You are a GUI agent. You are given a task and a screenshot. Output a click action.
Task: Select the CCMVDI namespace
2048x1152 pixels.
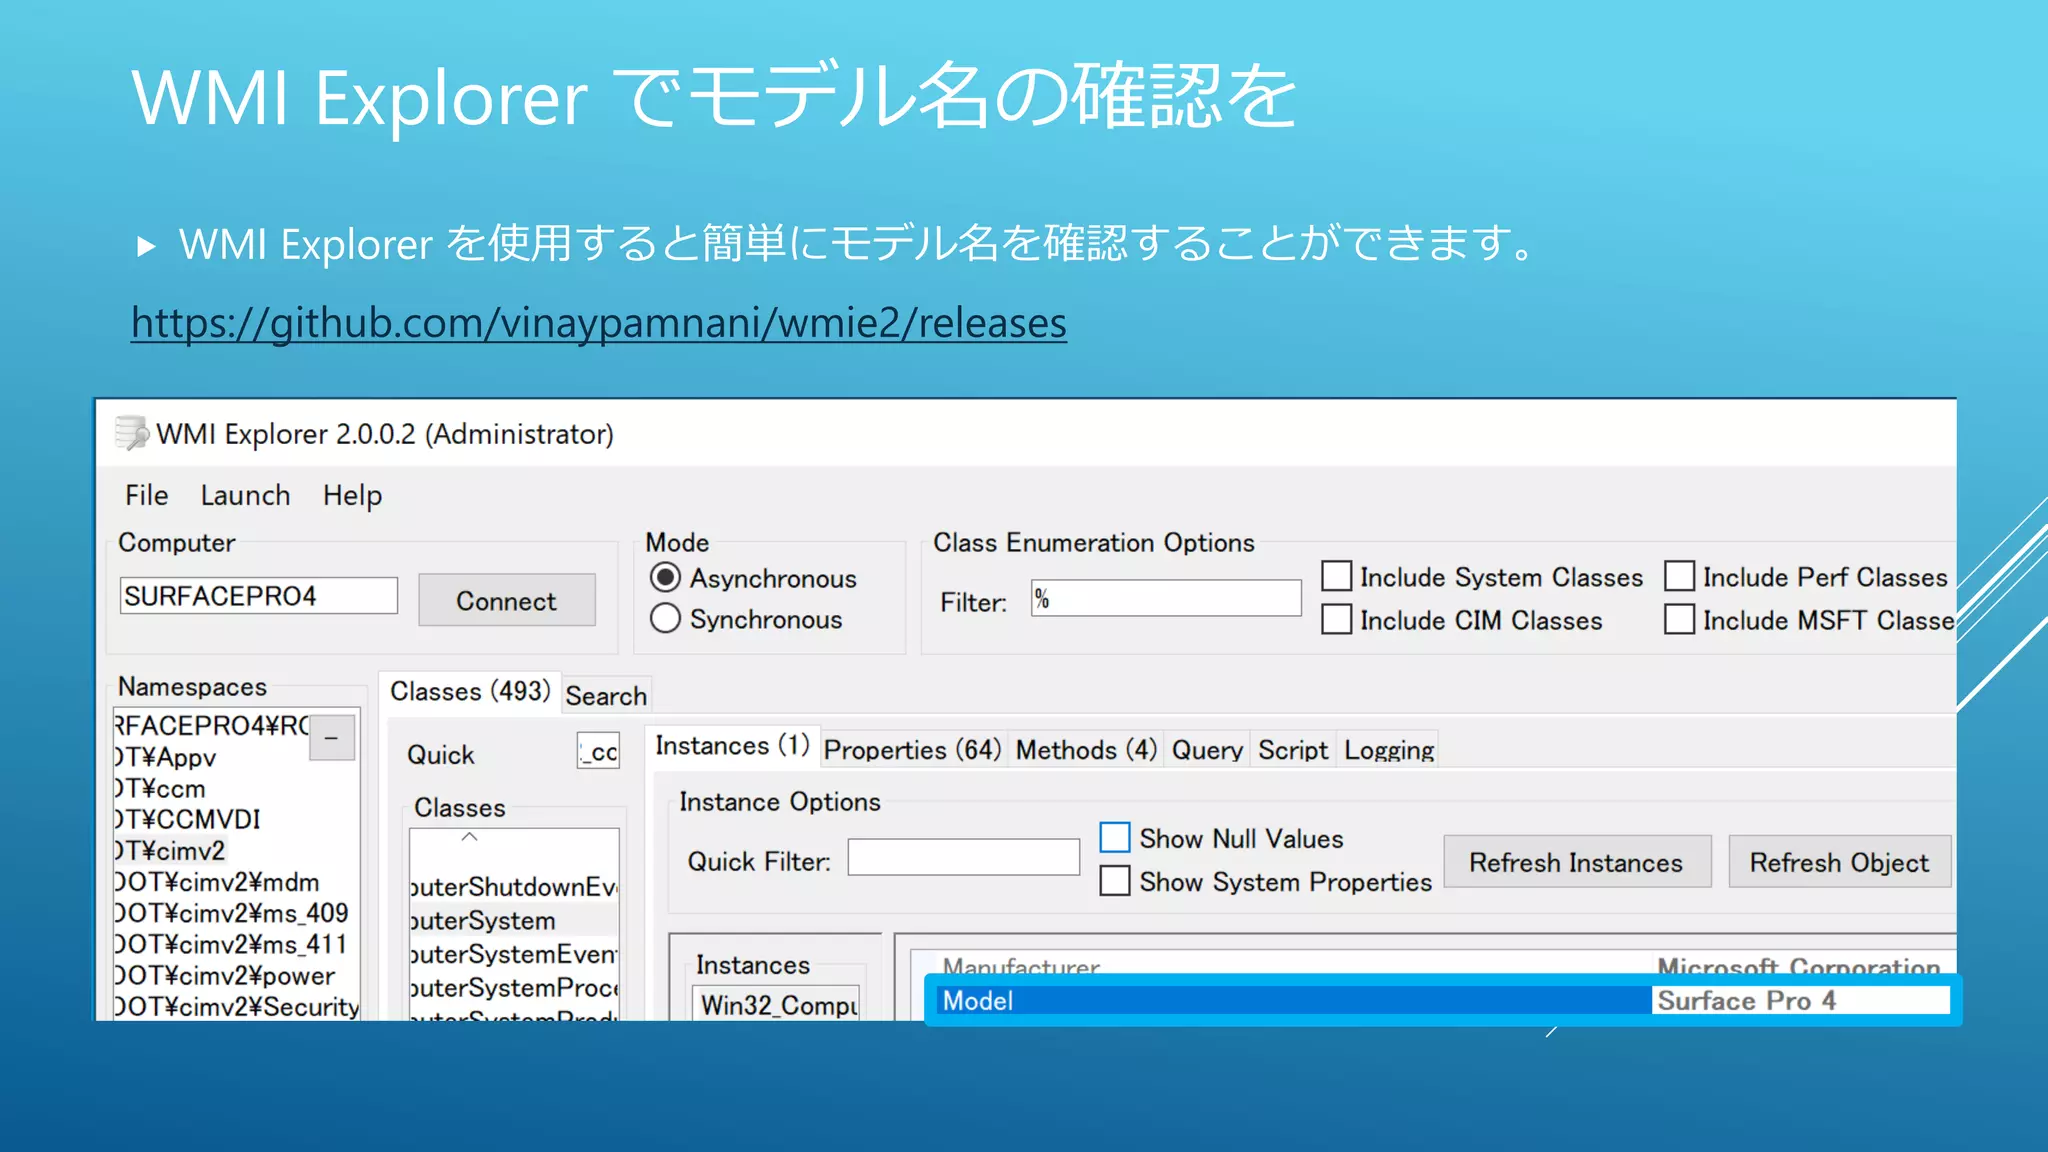(188, 819)
